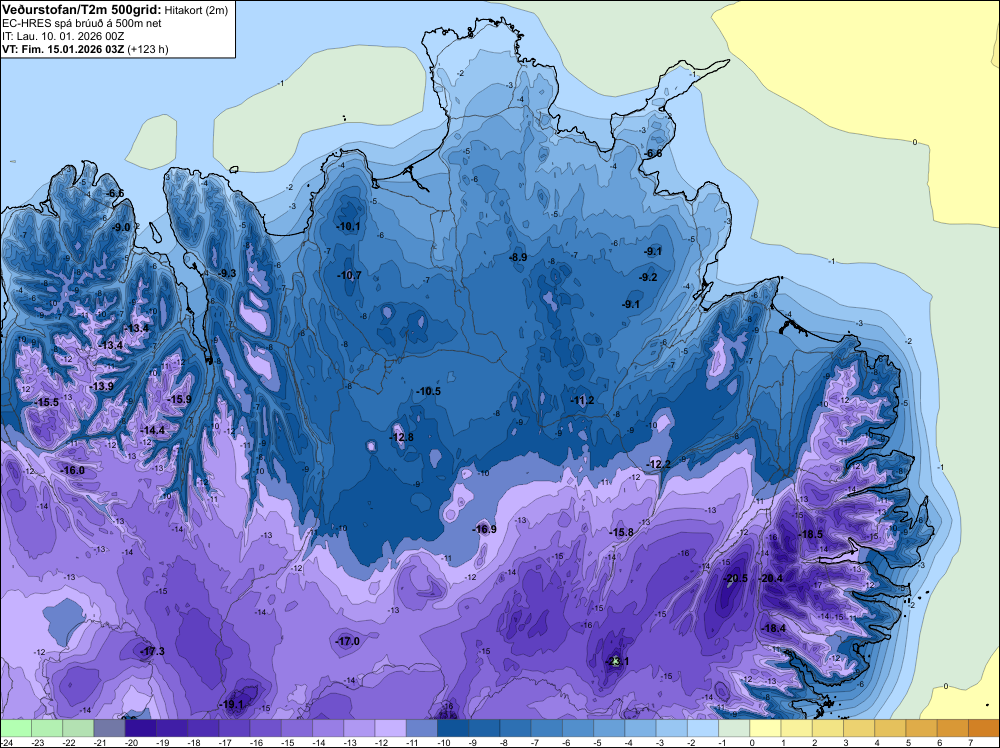Click the legend swatch between -7 and -6
1000x748 pixels.
(547, 728)
